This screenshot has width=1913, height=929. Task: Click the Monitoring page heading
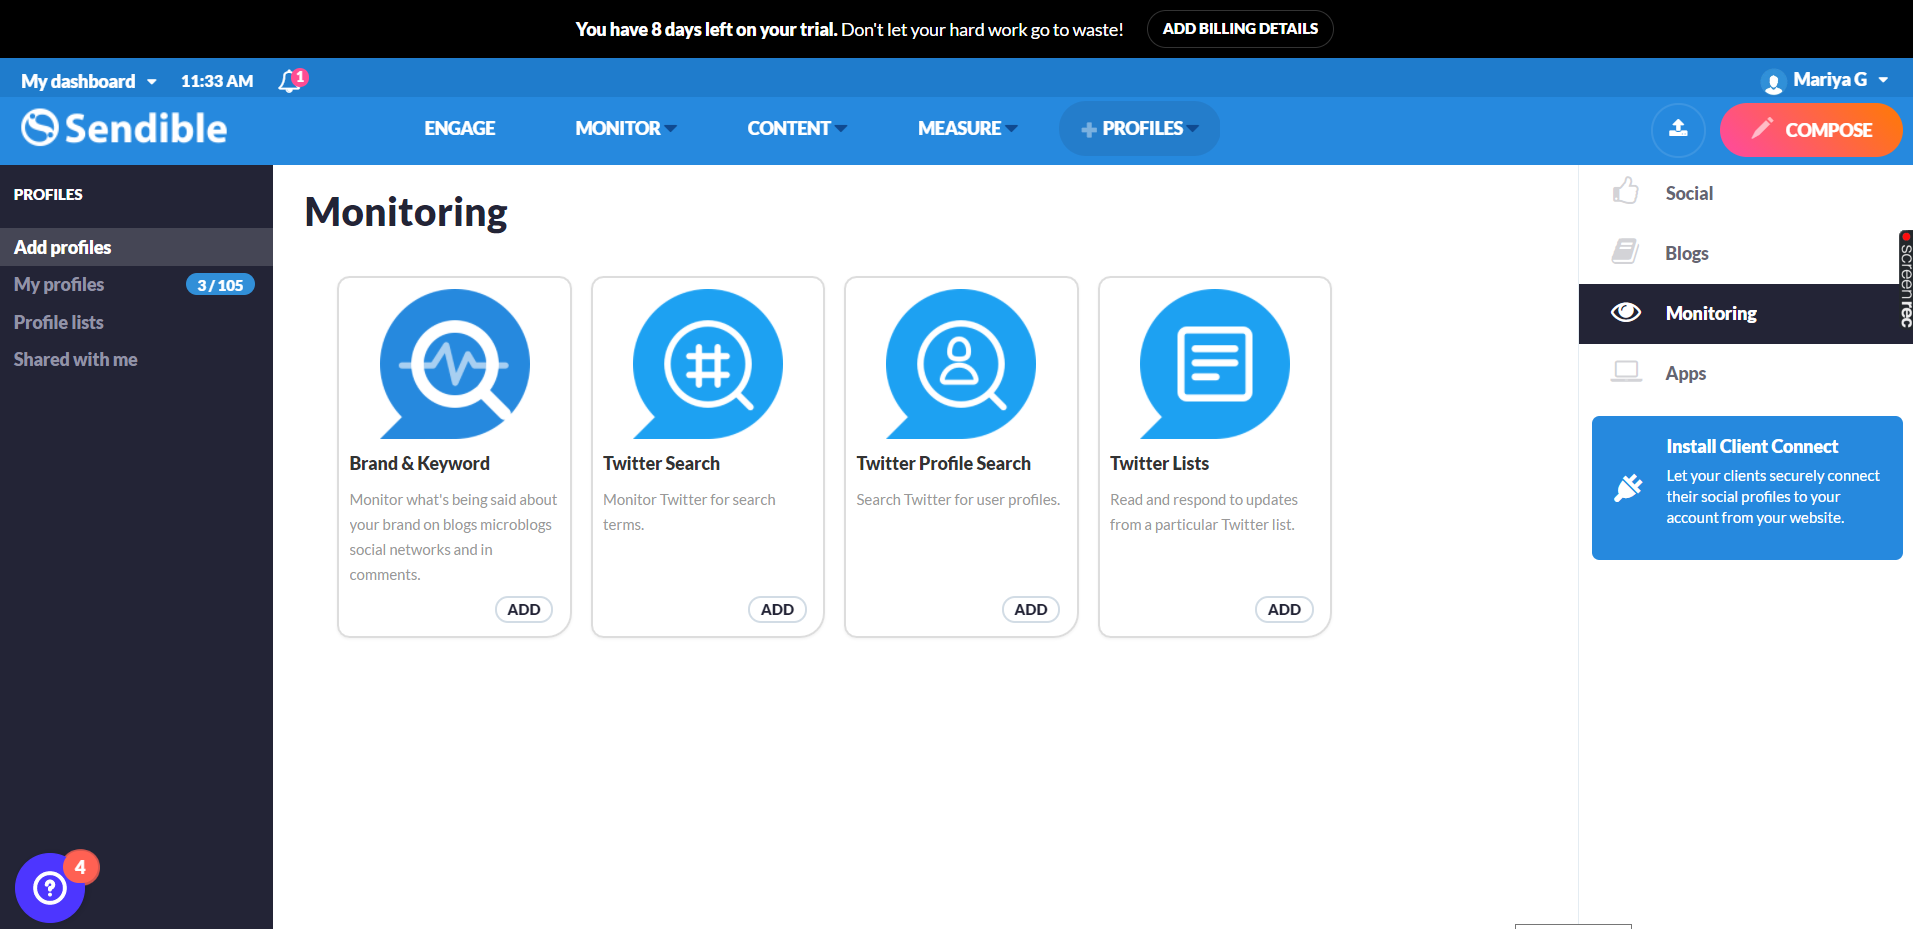406,212
